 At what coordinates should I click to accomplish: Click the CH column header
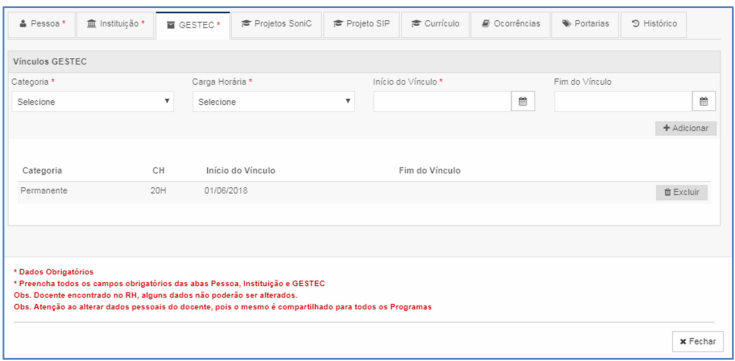[x=158, y=171]
